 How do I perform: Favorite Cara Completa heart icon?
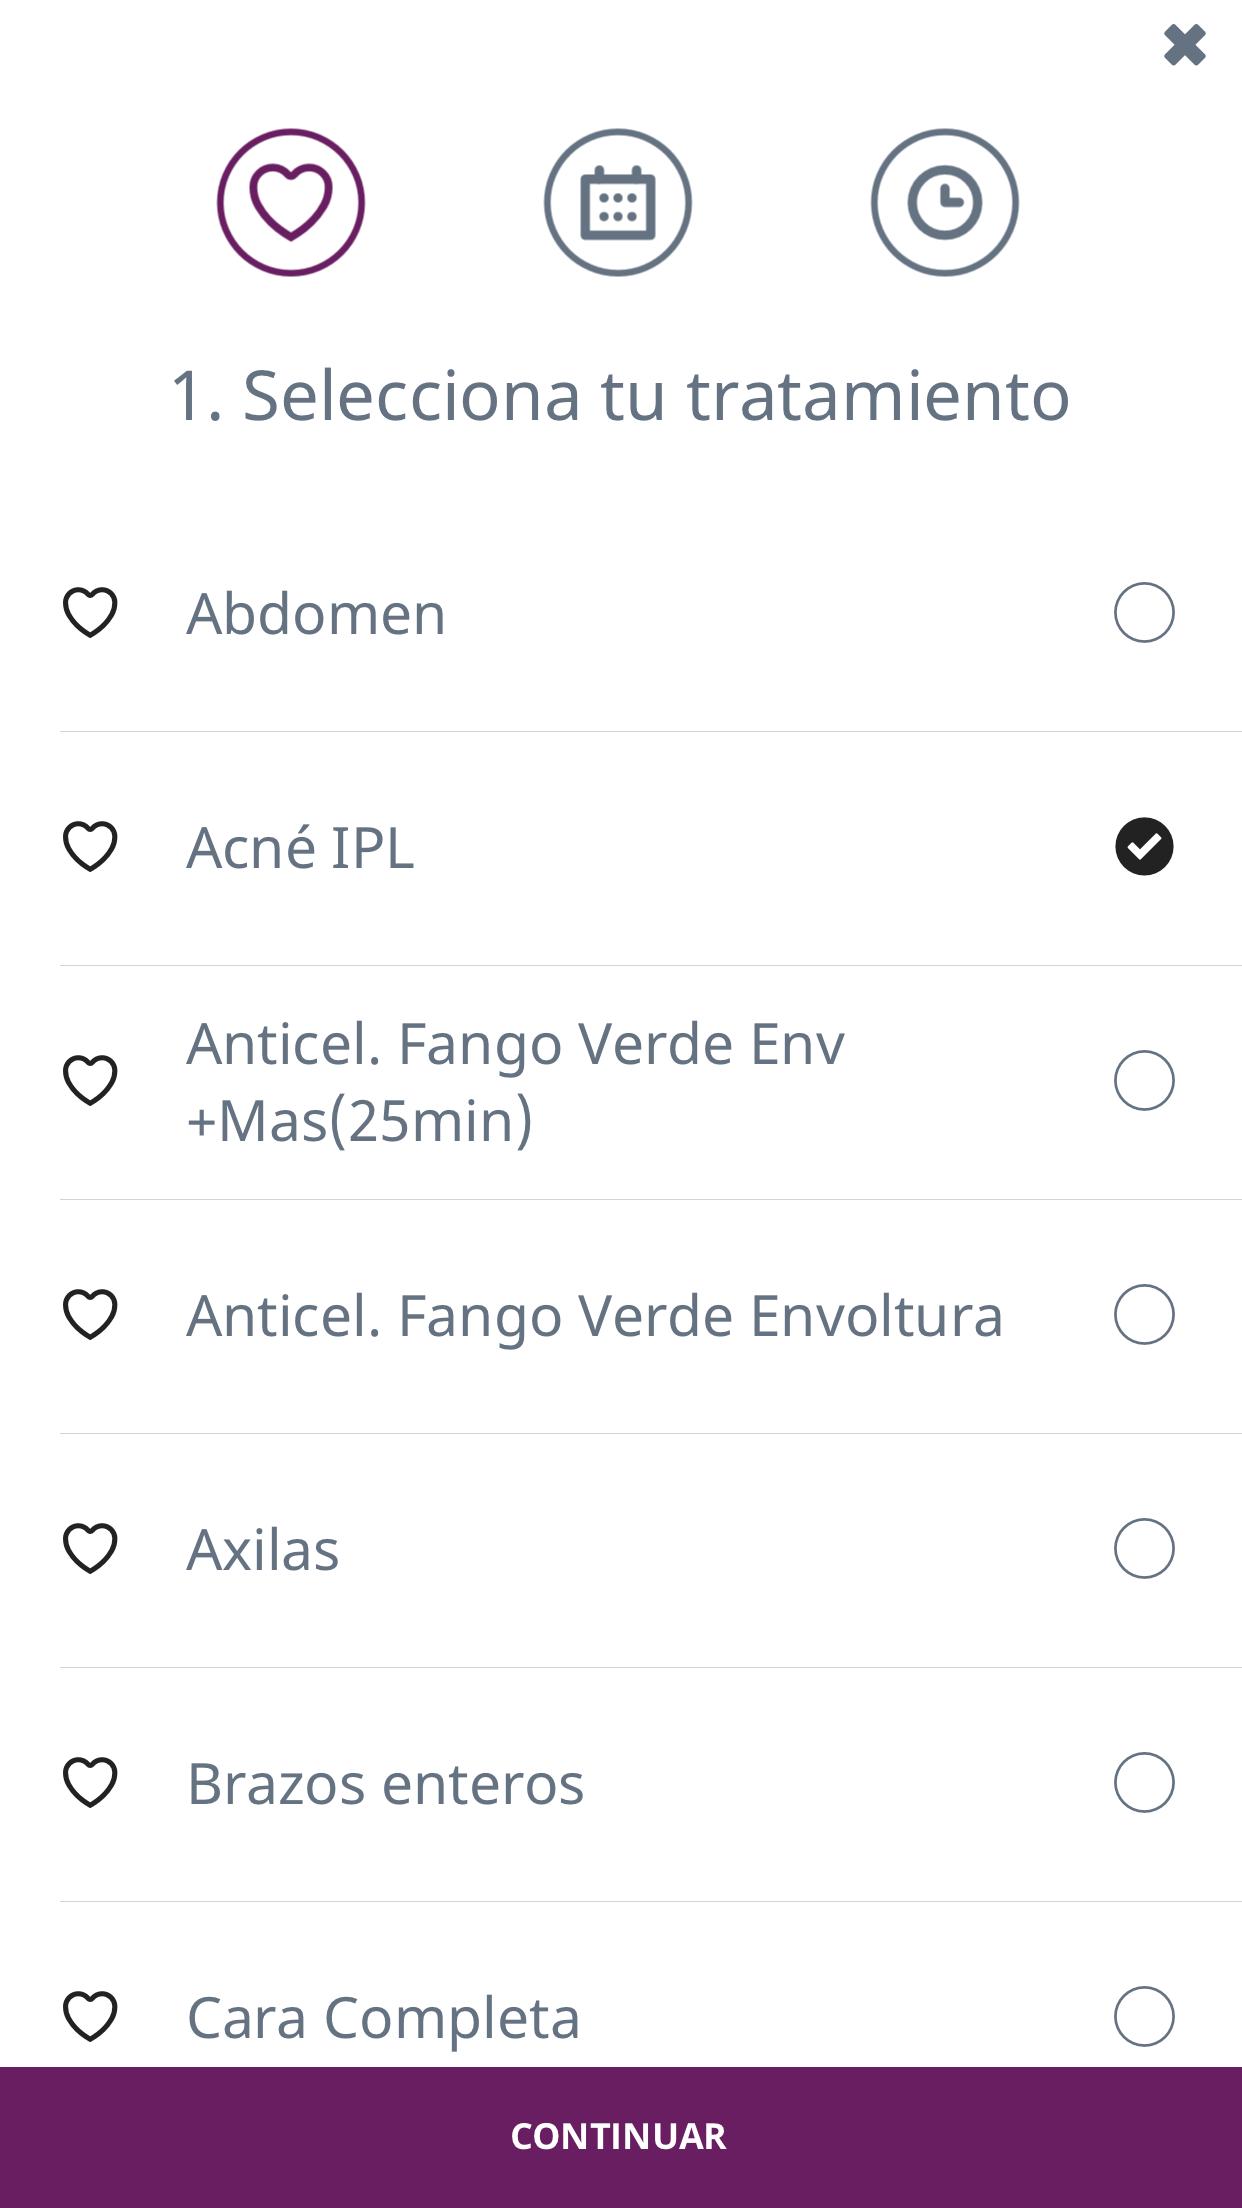[90, 2016]
